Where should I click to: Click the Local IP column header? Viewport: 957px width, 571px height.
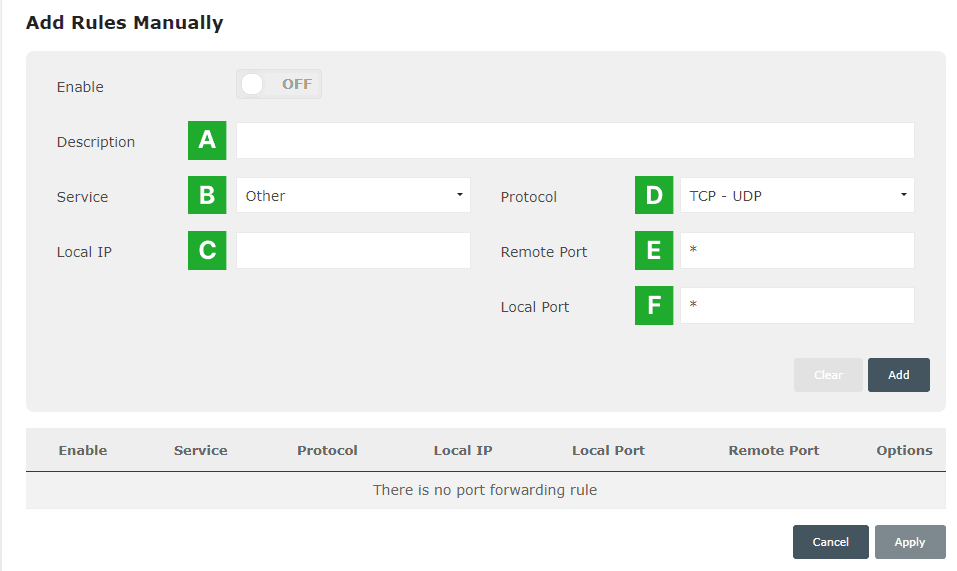coord(463,451)
